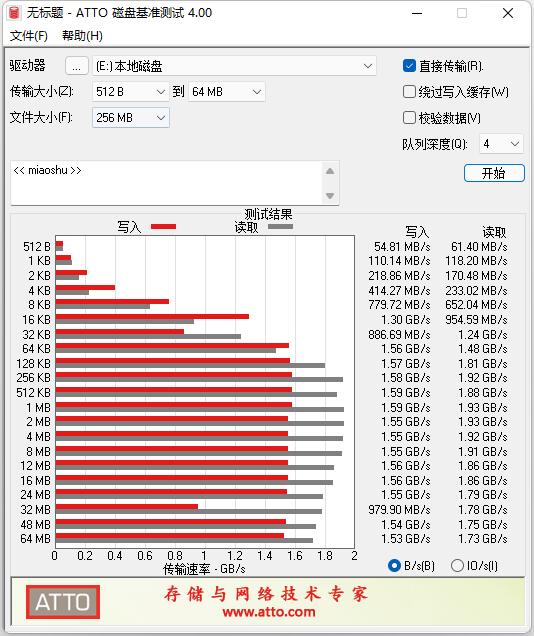Open the 队列深度 queue depth dropdown

click(501, 144)
